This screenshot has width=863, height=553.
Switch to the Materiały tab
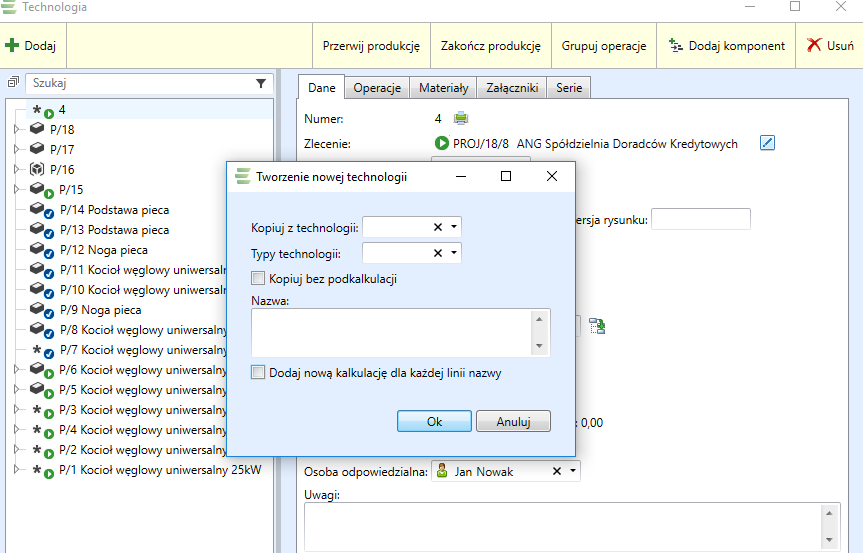443,88
